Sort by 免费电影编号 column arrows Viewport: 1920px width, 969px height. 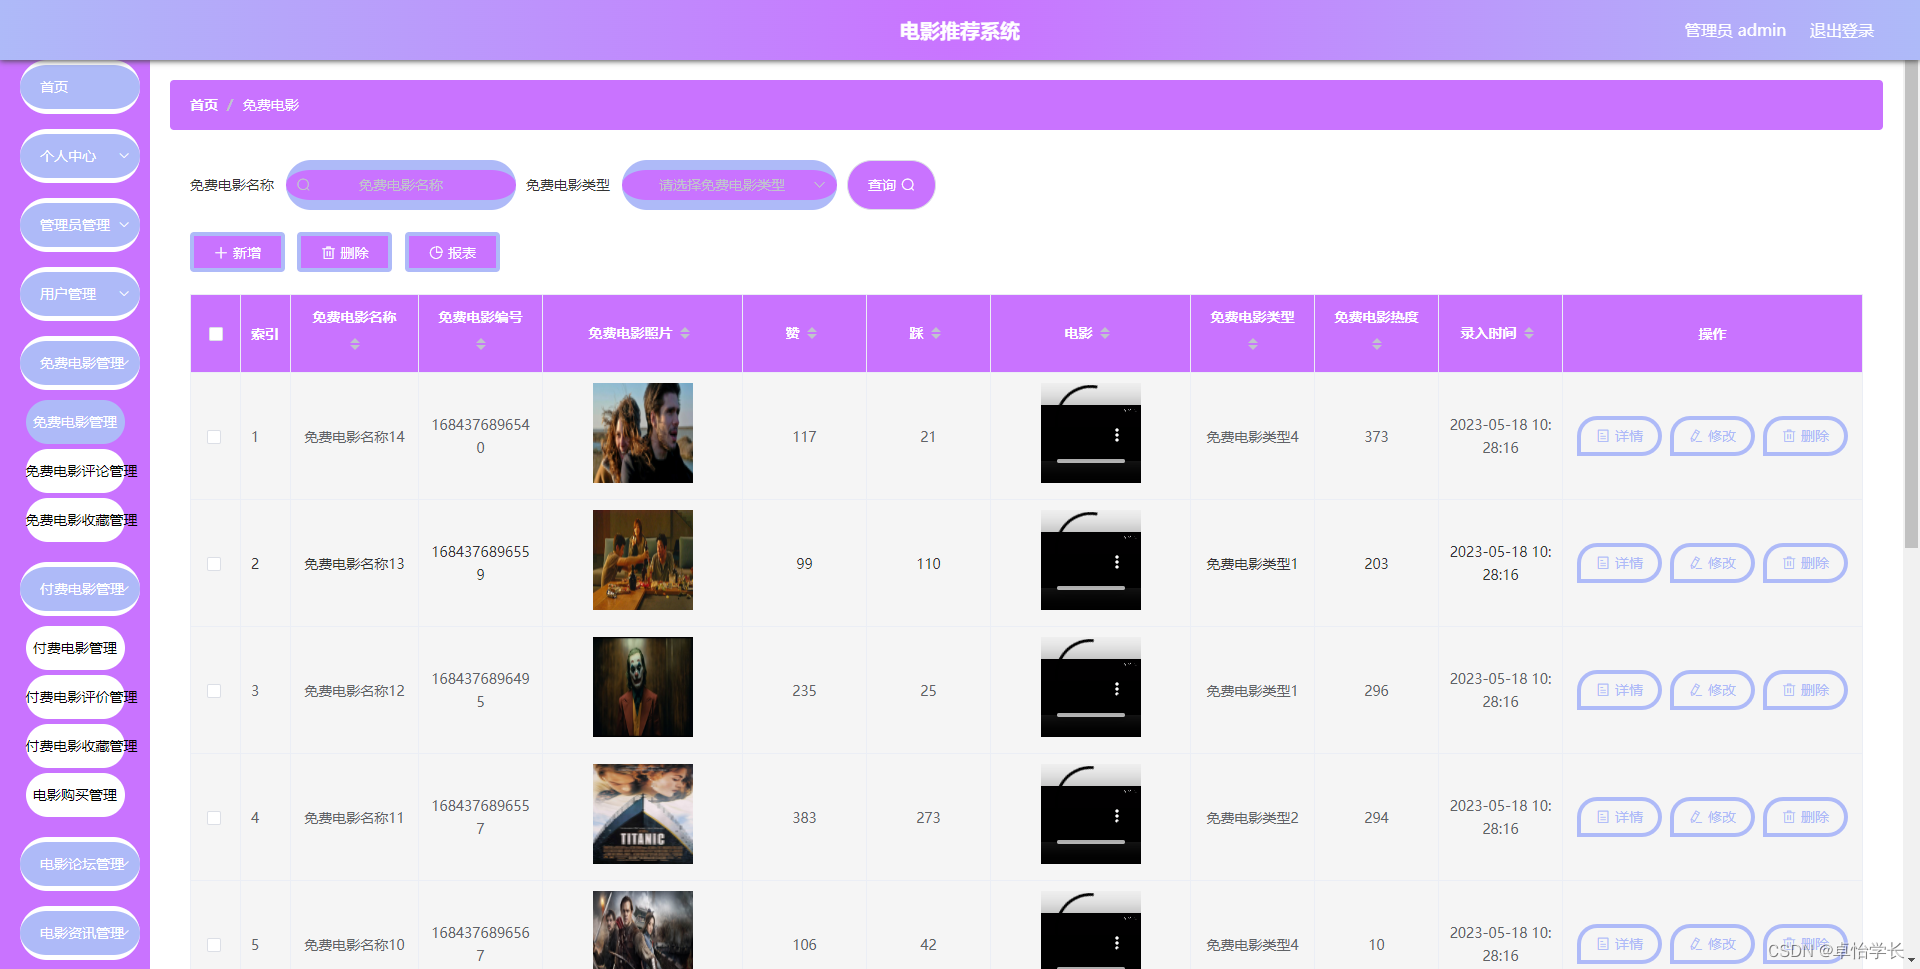[x=480, y=344]
